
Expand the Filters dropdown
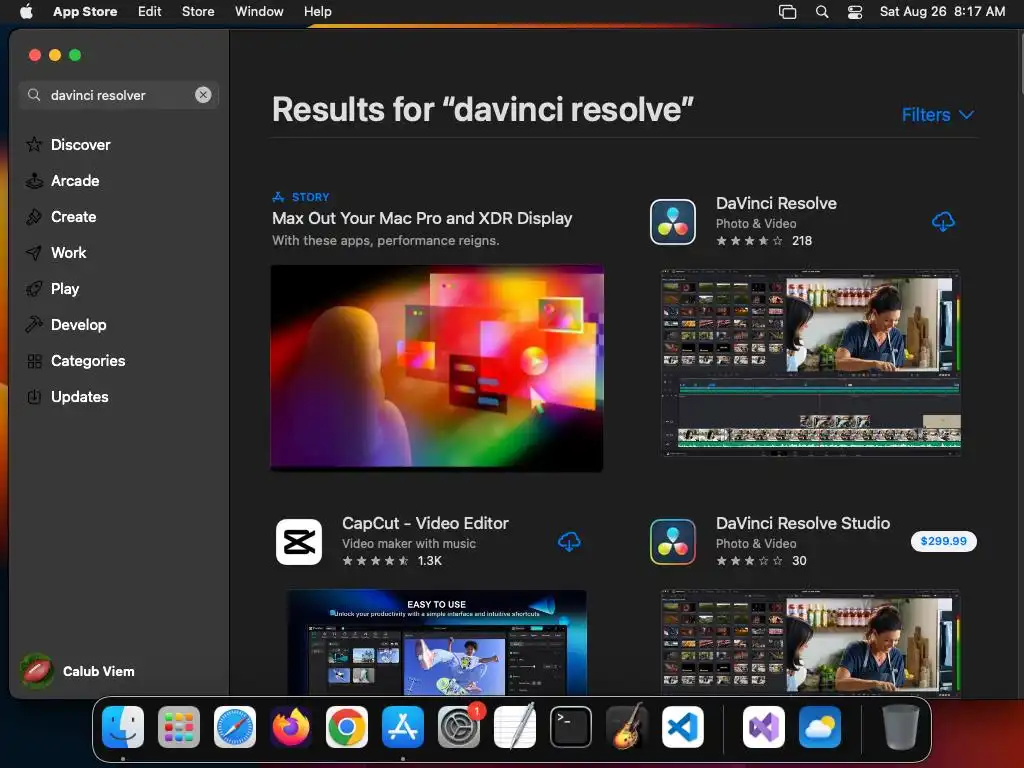click(938, 115)
